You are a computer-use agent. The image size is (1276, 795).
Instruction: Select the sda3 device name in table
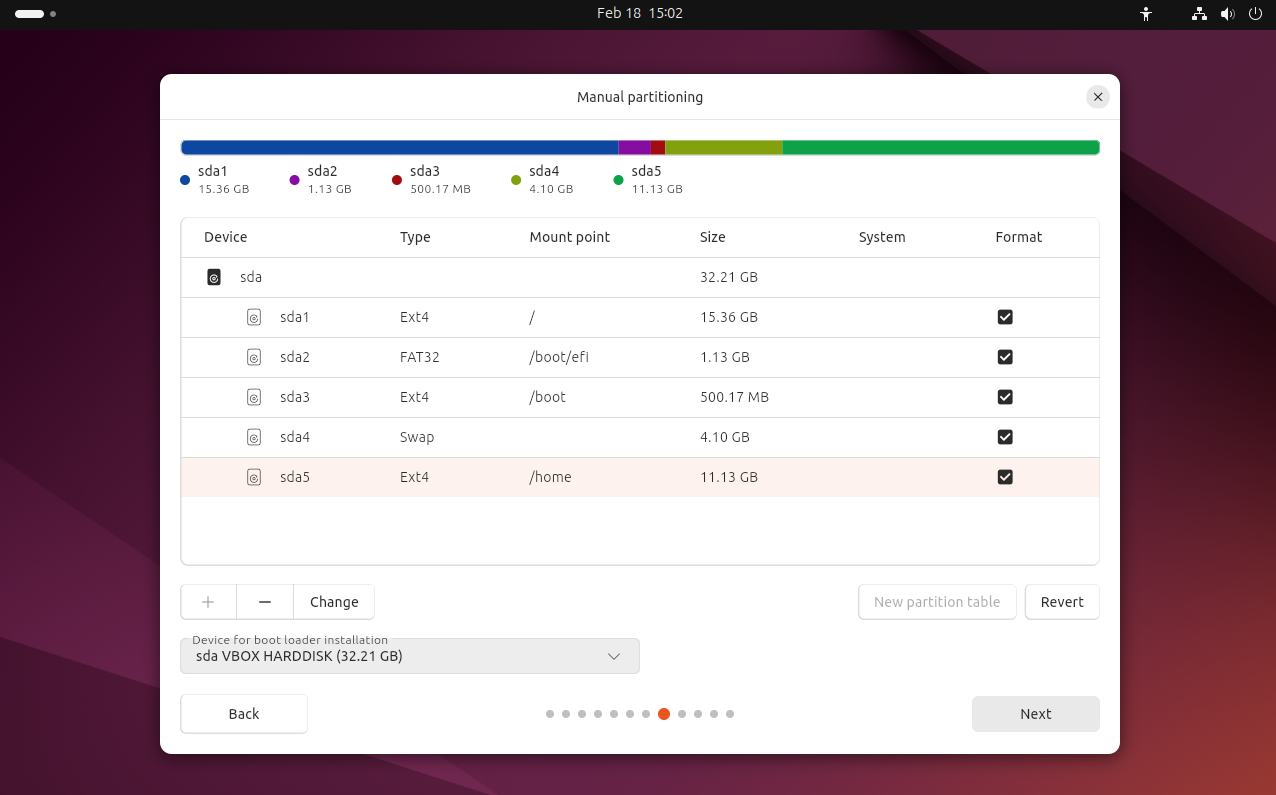295,397
